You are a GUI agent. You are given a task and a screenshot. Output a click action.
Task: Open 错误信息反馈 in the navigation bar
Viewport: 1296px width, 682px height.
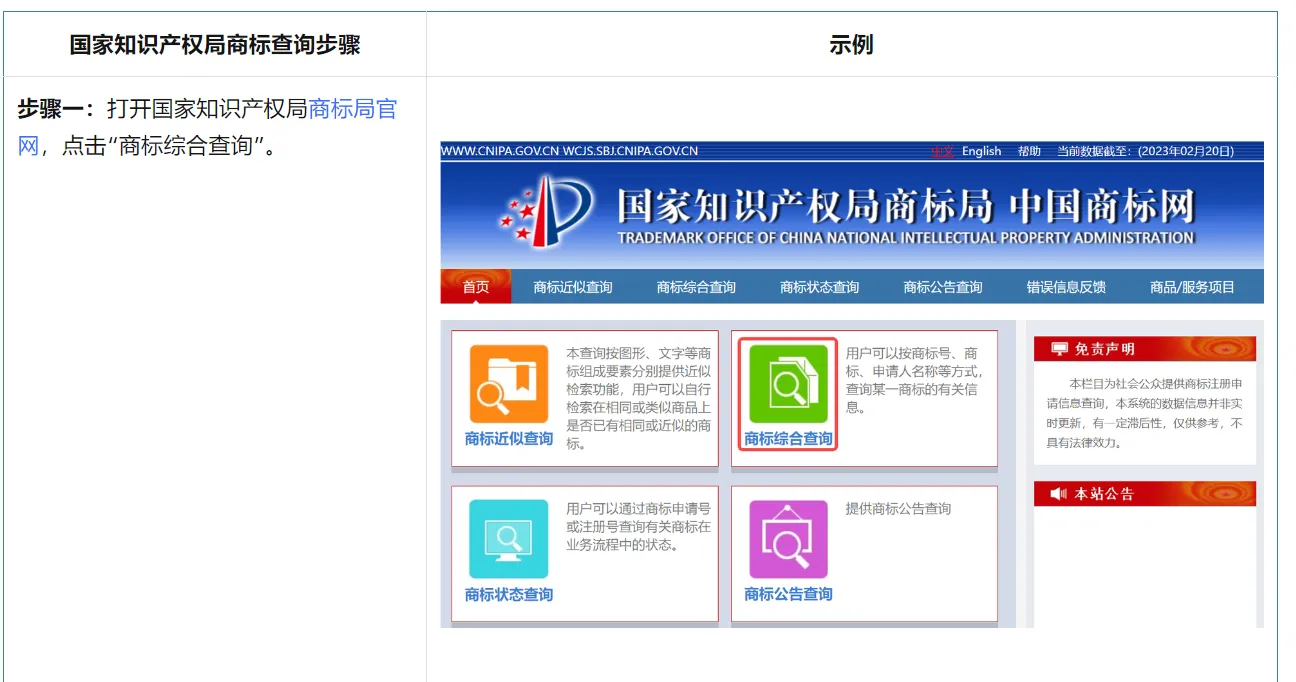click(1066, 287)
